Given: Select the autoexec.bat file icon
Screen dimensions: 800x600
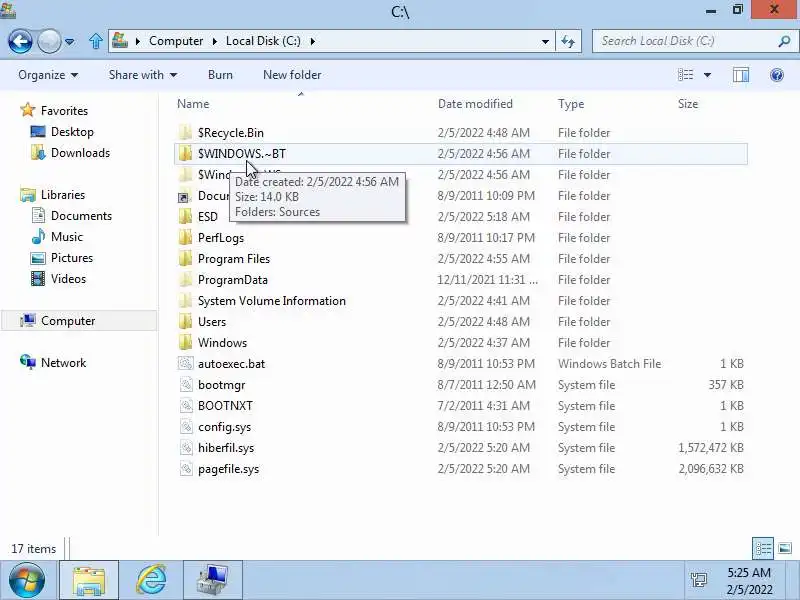Looking at the screenshot, I should 186,364.
